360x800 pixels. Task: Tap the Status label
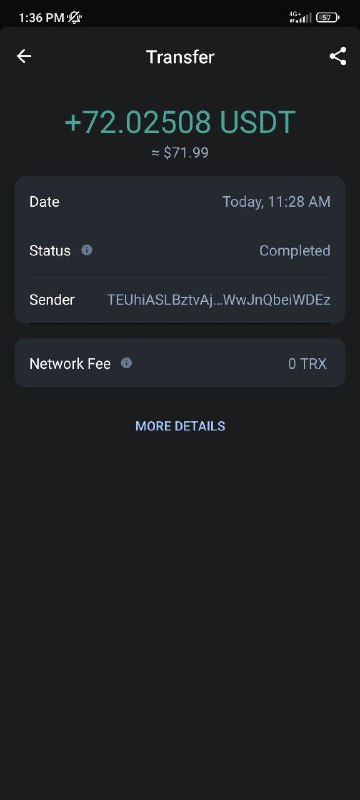pos(50,251)
